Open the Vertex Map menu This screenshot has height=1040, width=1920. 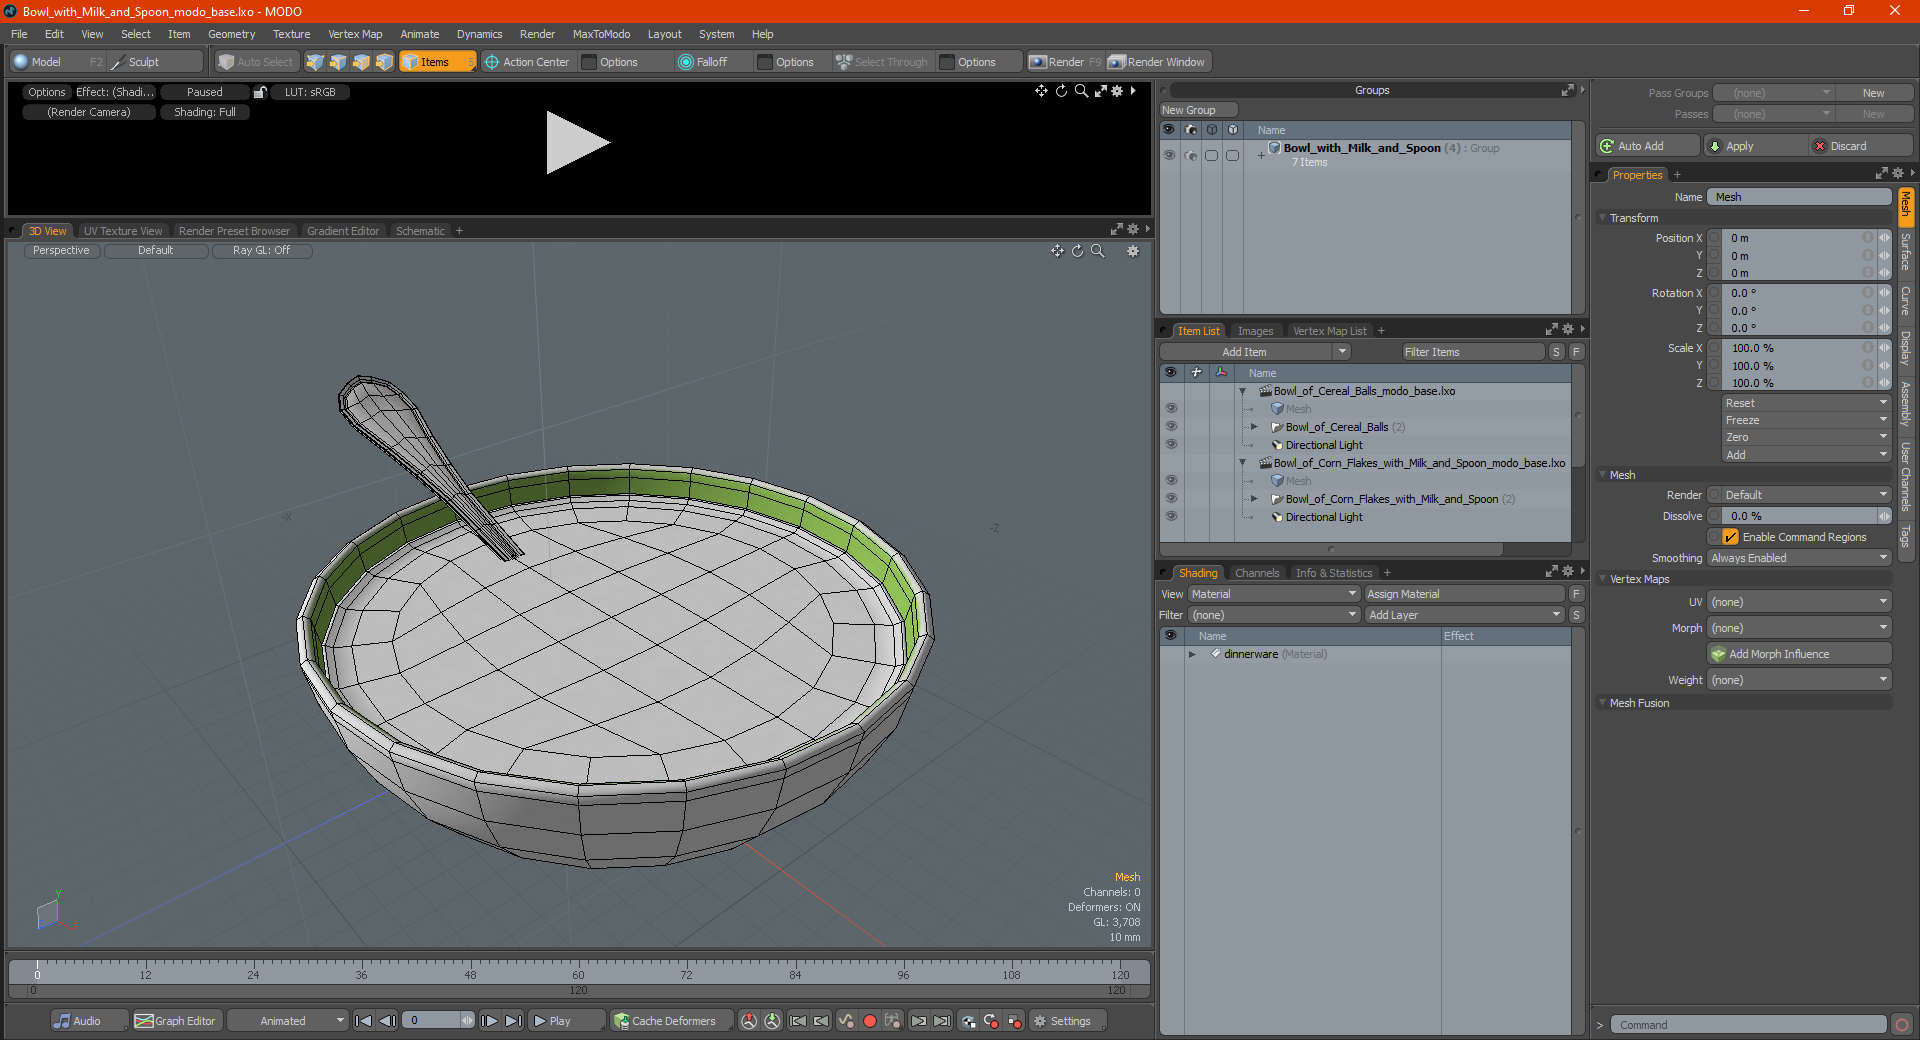pos(355,34)
